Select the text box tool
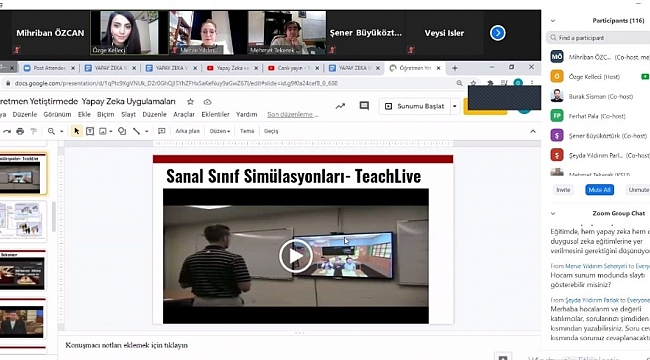Image resolution: width=650 pixels, height=360 pixels. click(90, 131)
